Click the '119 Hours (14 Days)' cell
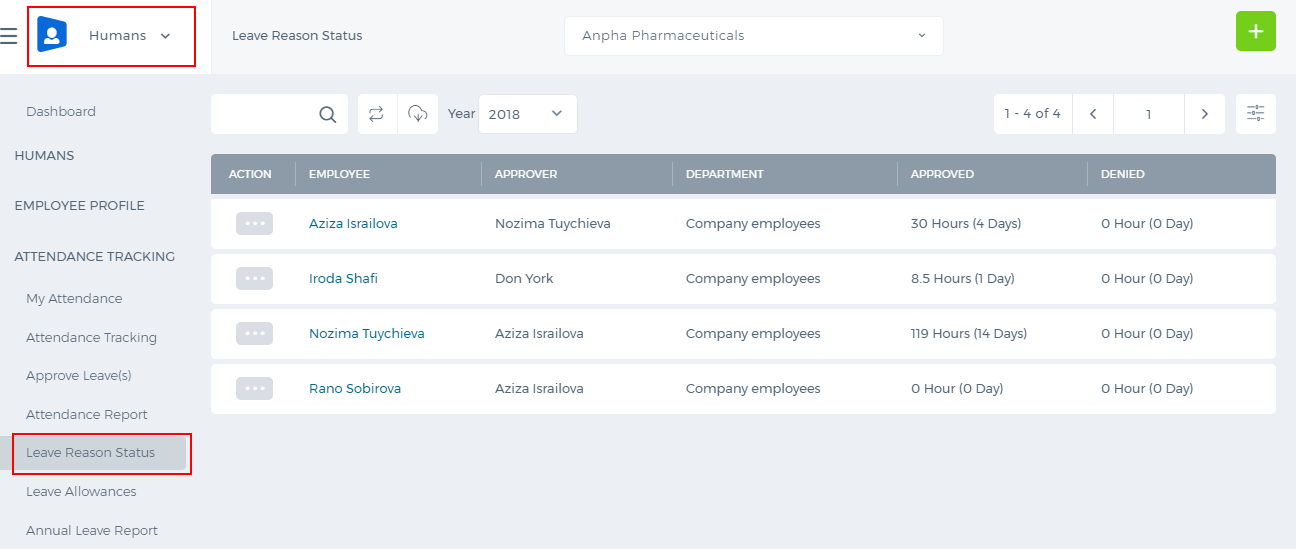Image resolution: width=1296 pixels, height=549 pixels. [969, 334]
